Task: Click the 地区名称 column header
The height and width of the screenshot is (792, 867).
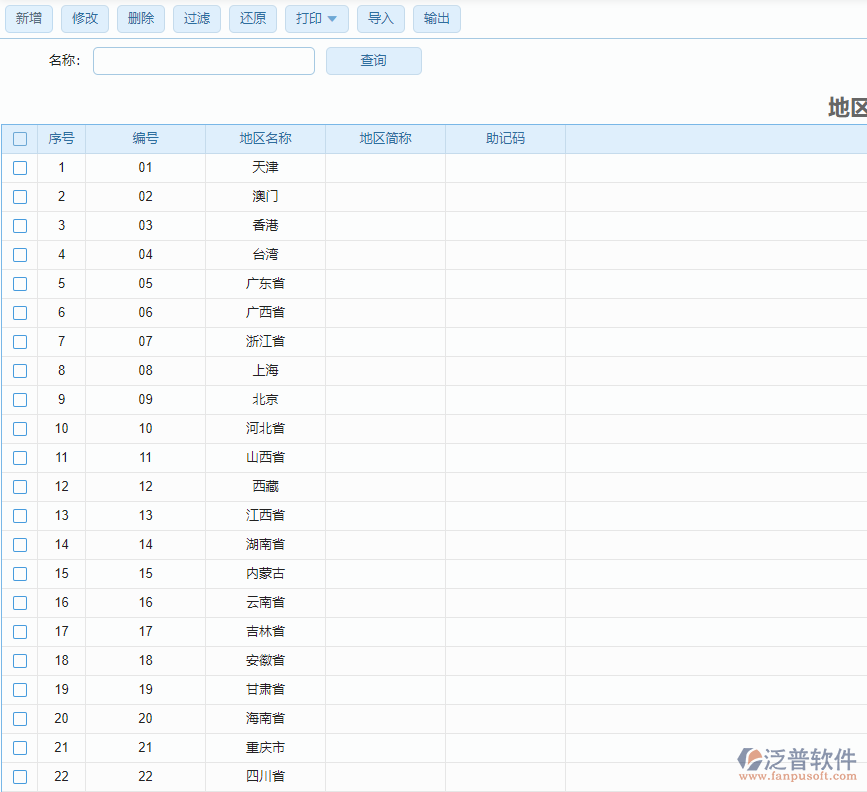Action: [x=266, y=139]
